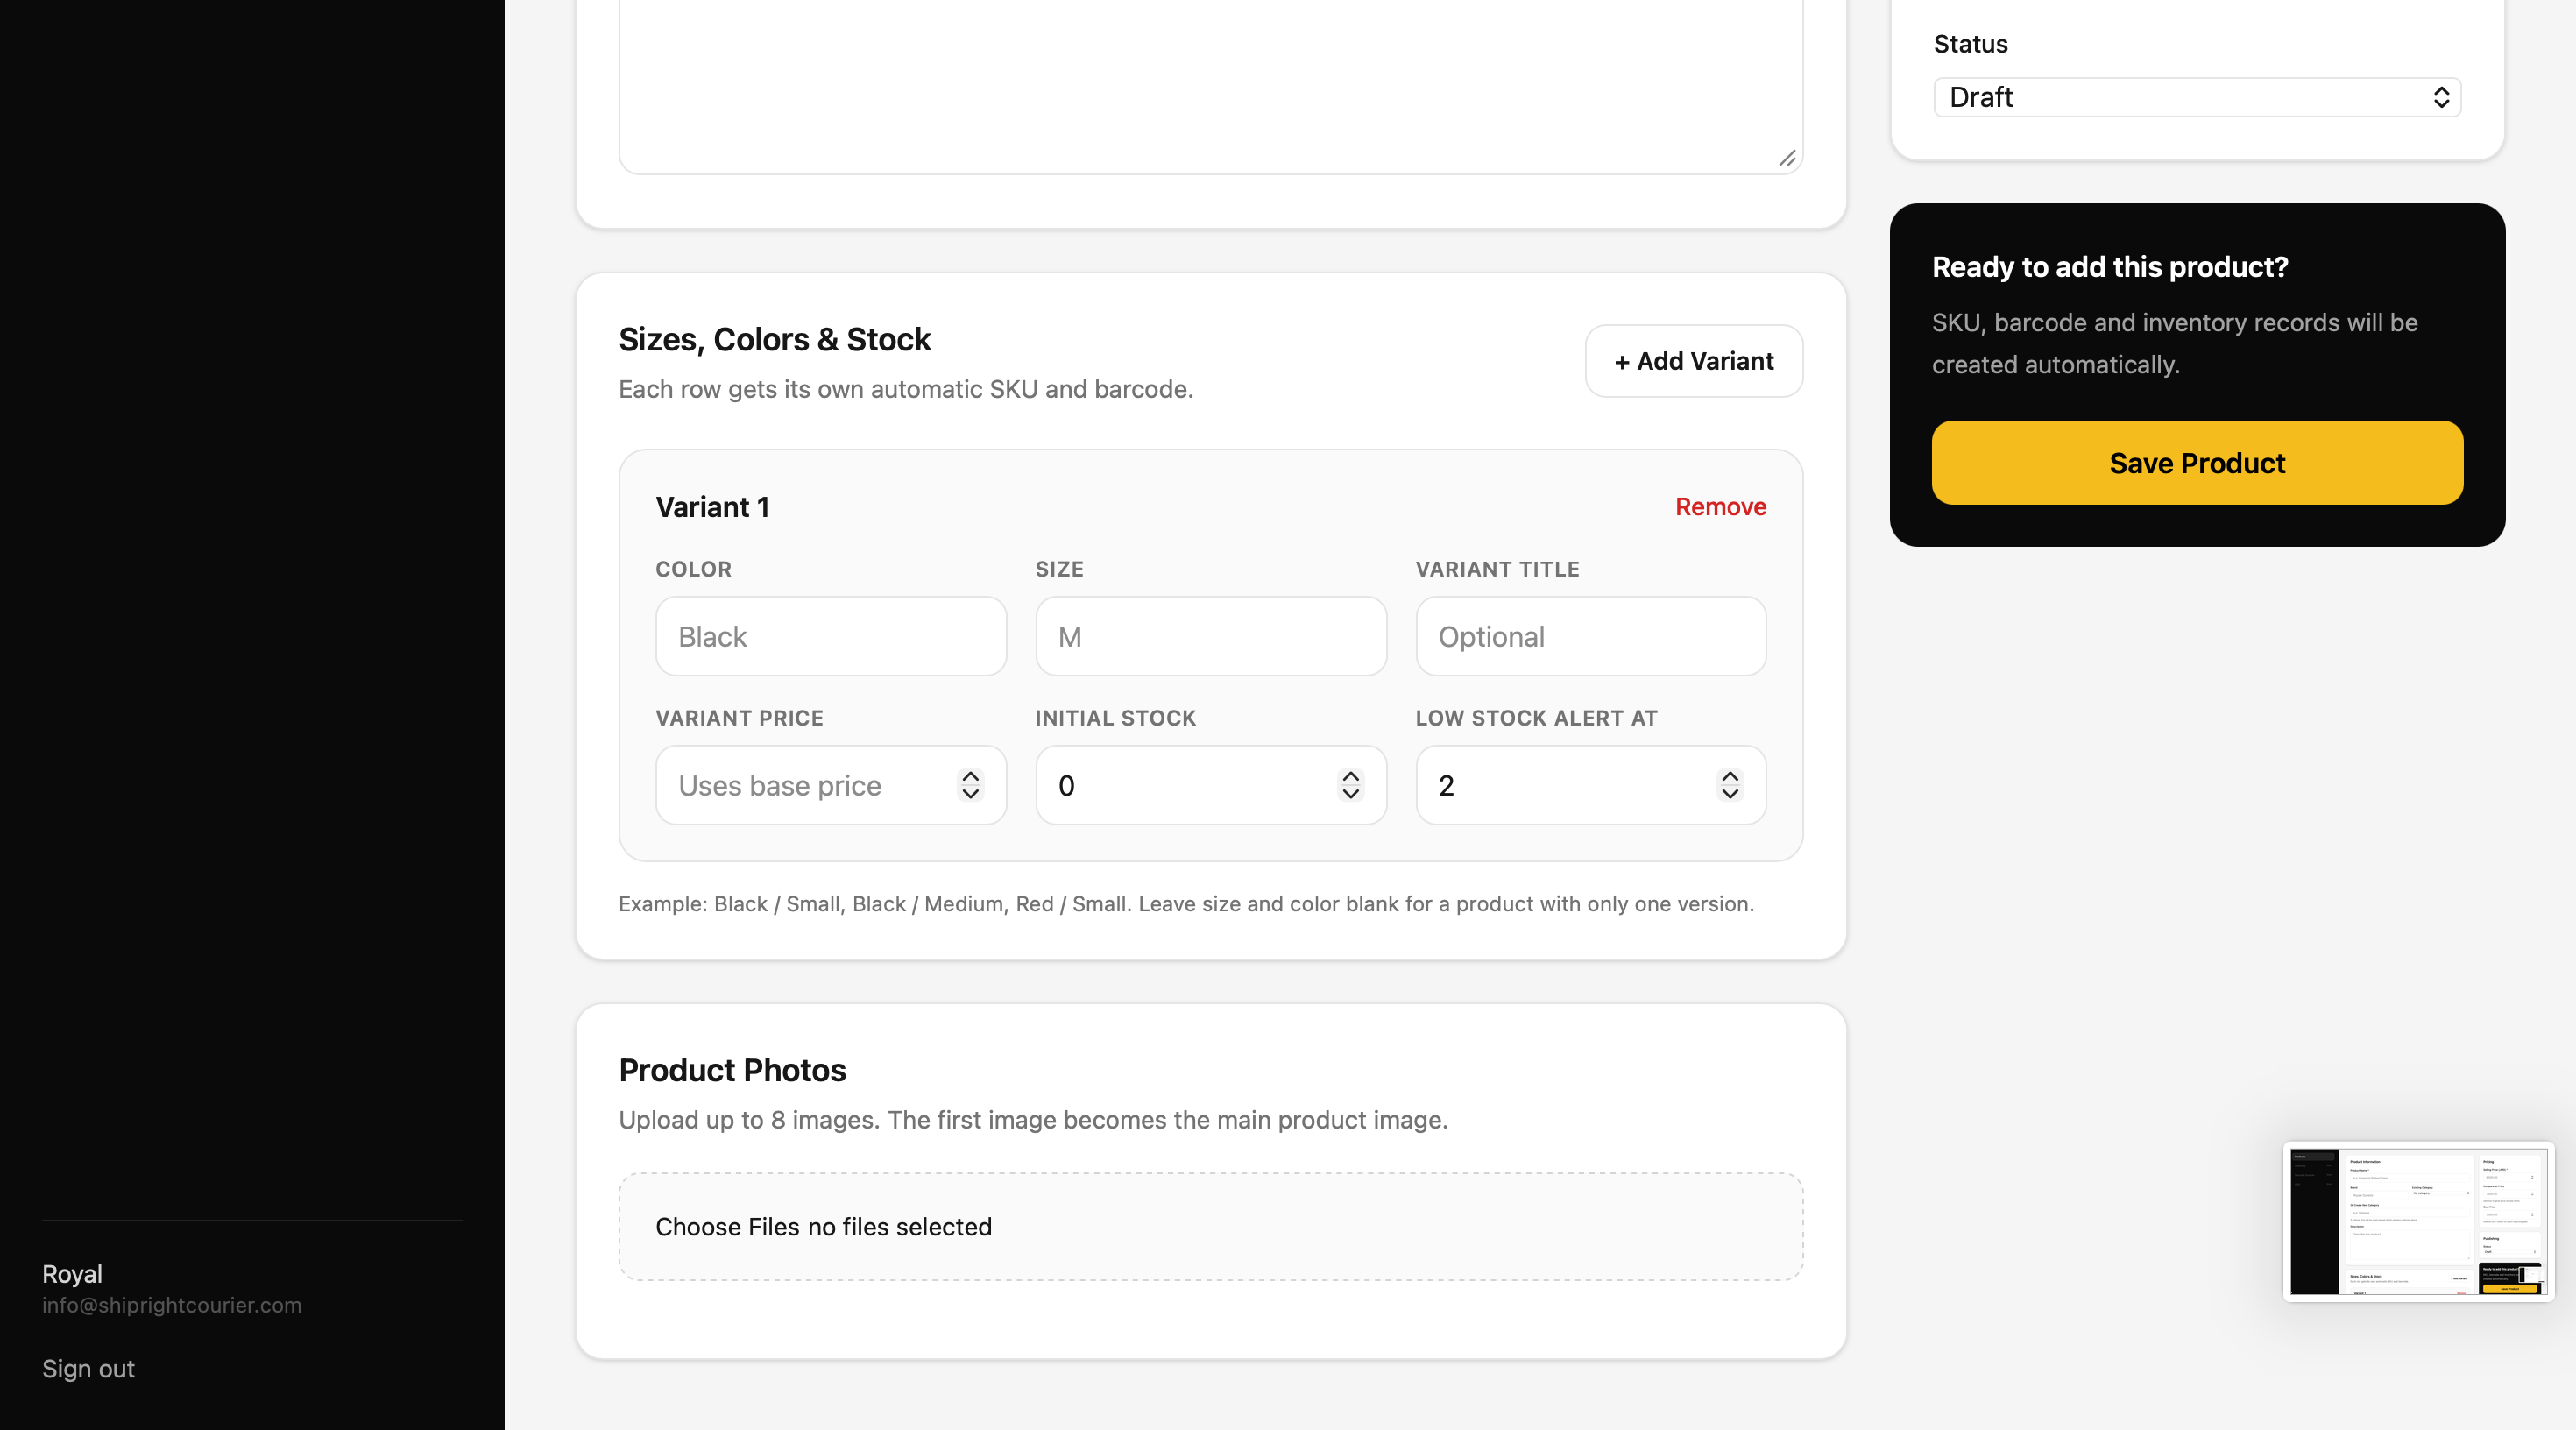Add a new variant with + Add Variant
This screenshot has height=1430, width=2576.
[1694, 361]
